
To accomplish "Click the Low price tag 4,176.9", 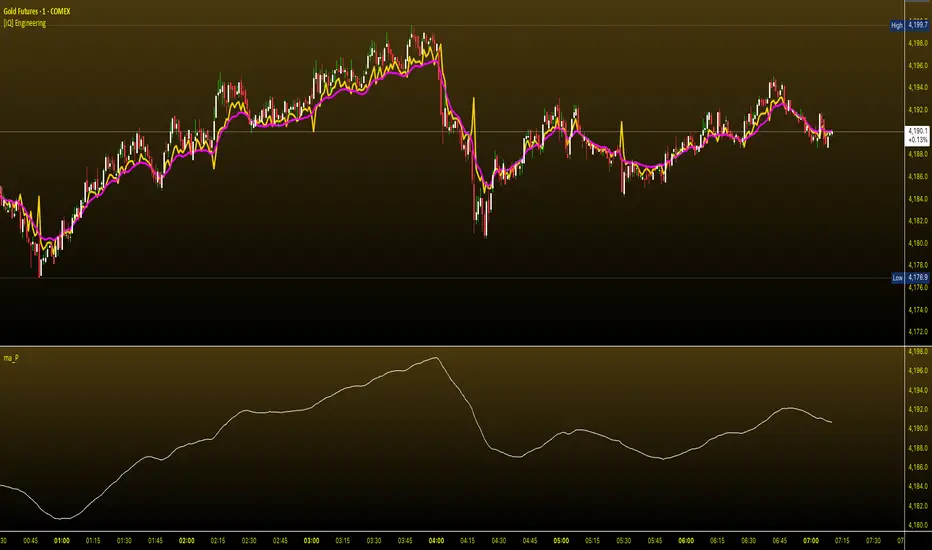I will 910,278.
